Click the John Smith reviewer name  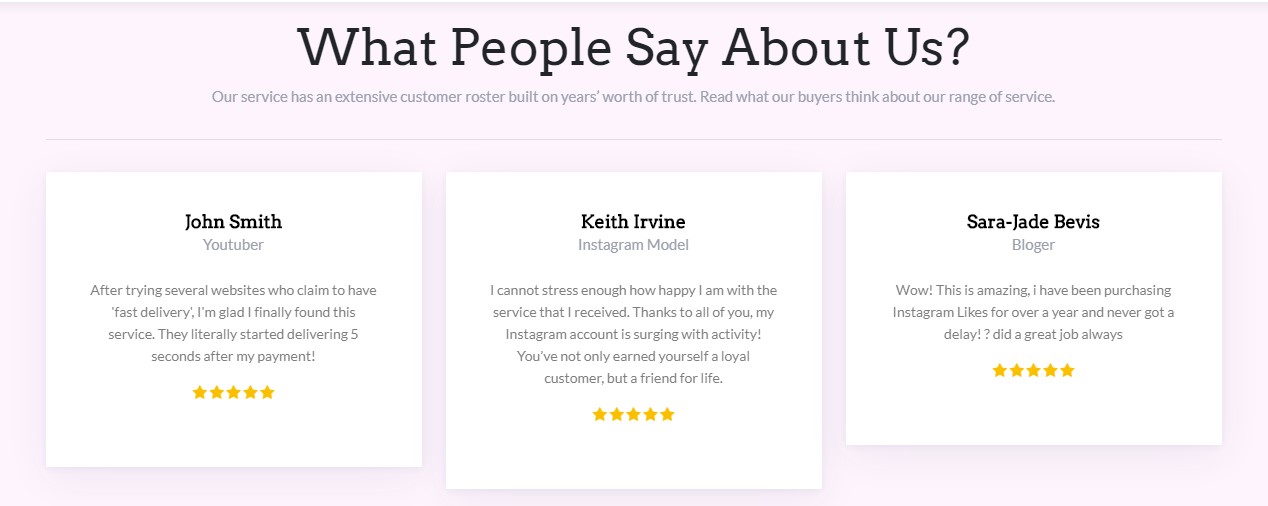click(233, 222)
